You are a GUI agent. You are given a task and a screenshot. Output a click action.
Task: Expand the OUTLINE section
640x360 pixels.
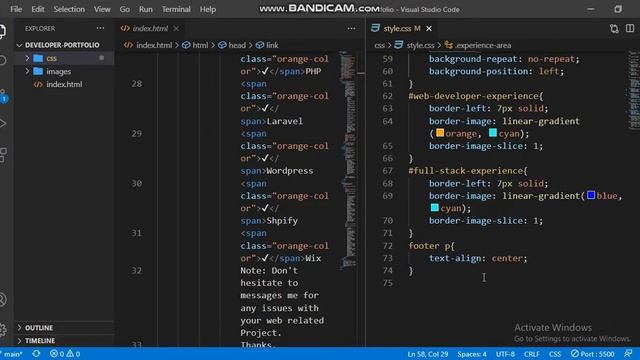point(39,328)
